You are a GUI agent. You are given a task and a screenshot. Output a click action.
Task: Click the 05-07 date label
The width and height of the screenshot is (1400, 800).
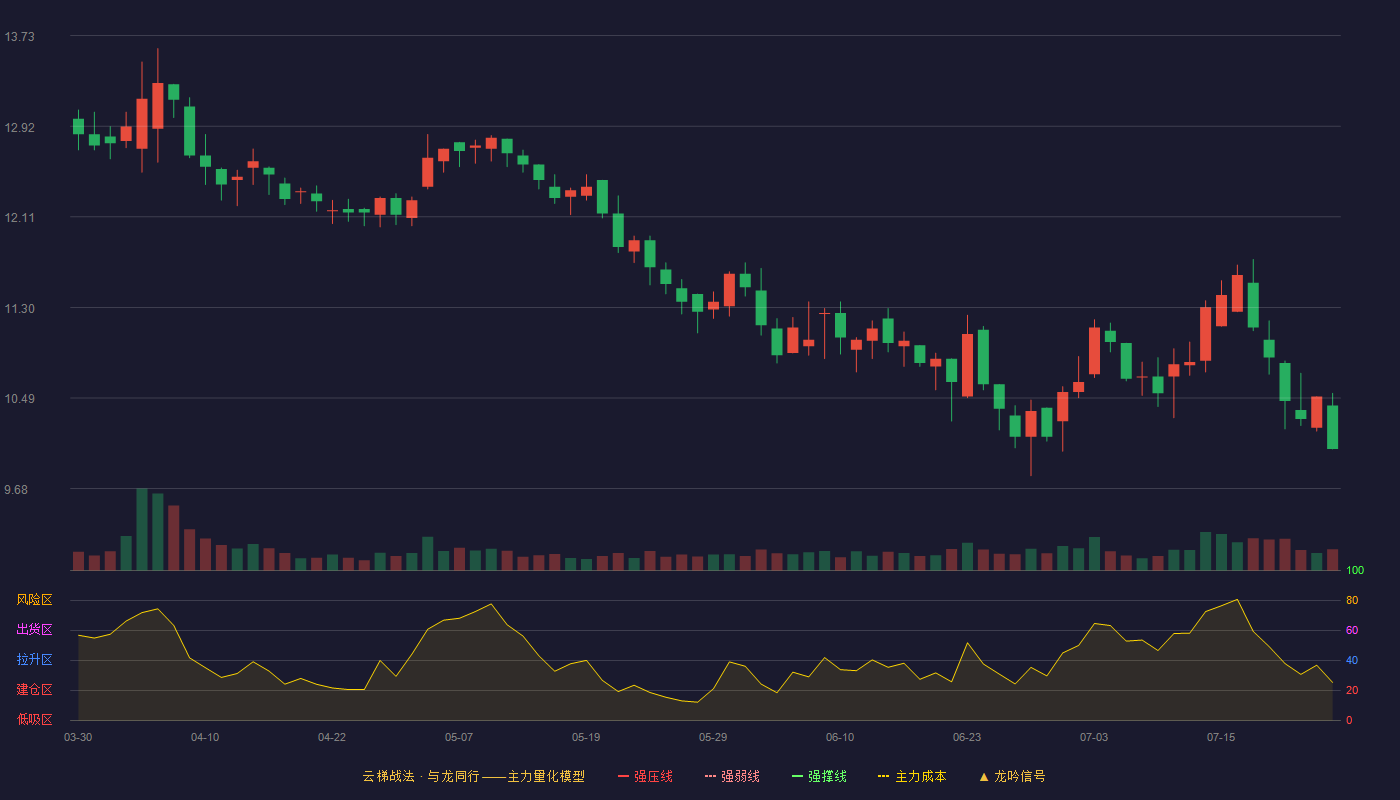tap(459, 737)
